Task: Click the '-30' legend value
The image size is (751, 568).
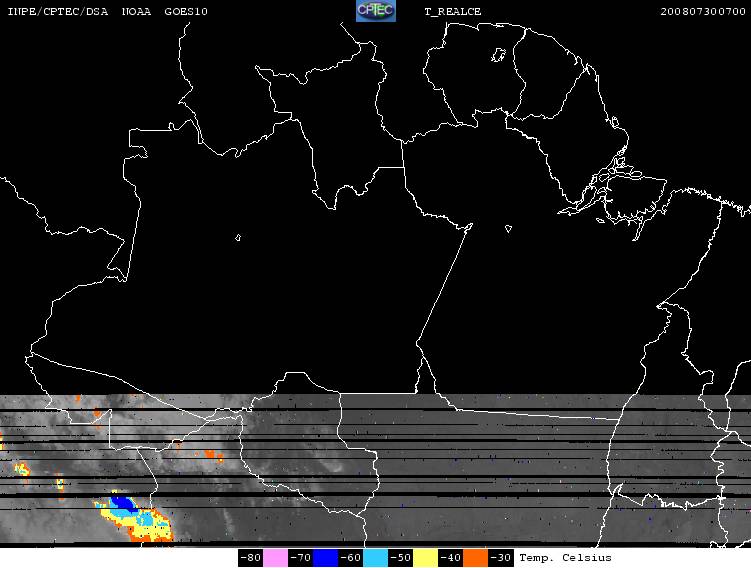Action: 500,558
